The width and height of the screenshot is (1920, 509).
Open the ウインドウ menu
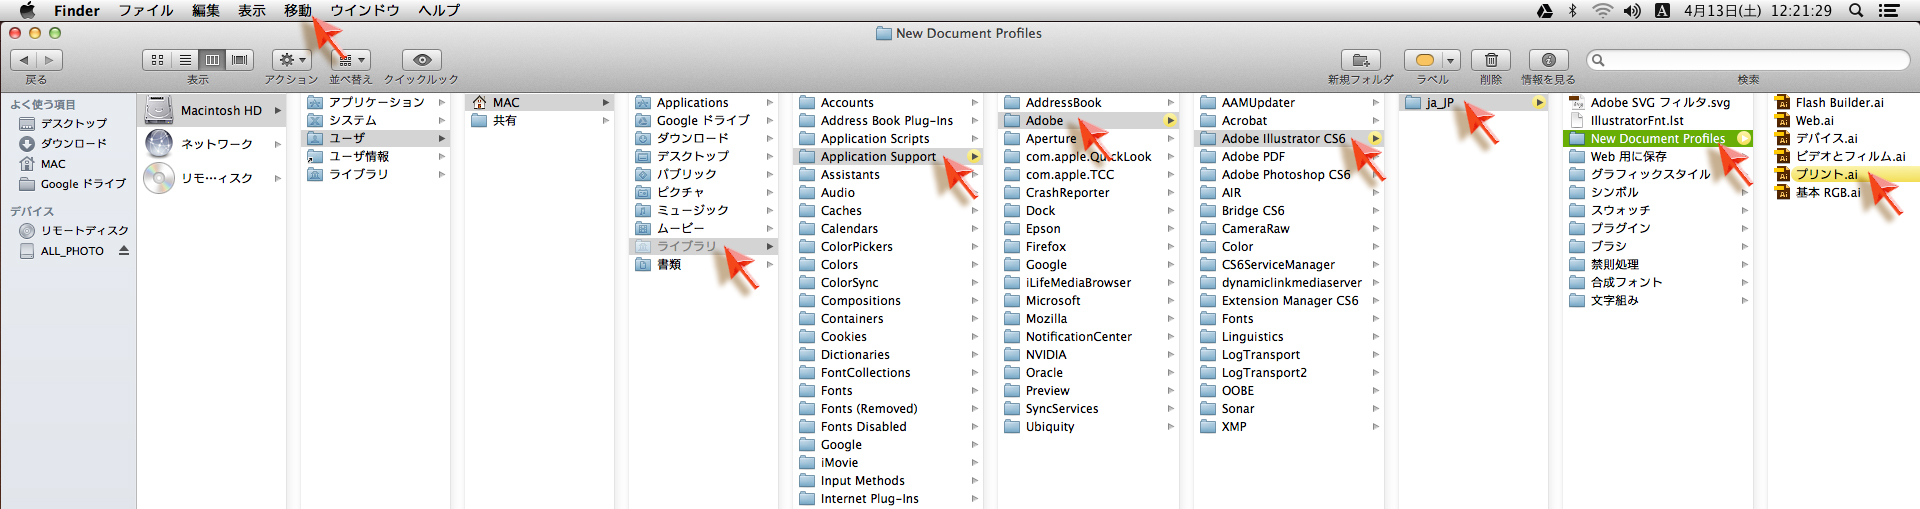click(x=365, y=10)
